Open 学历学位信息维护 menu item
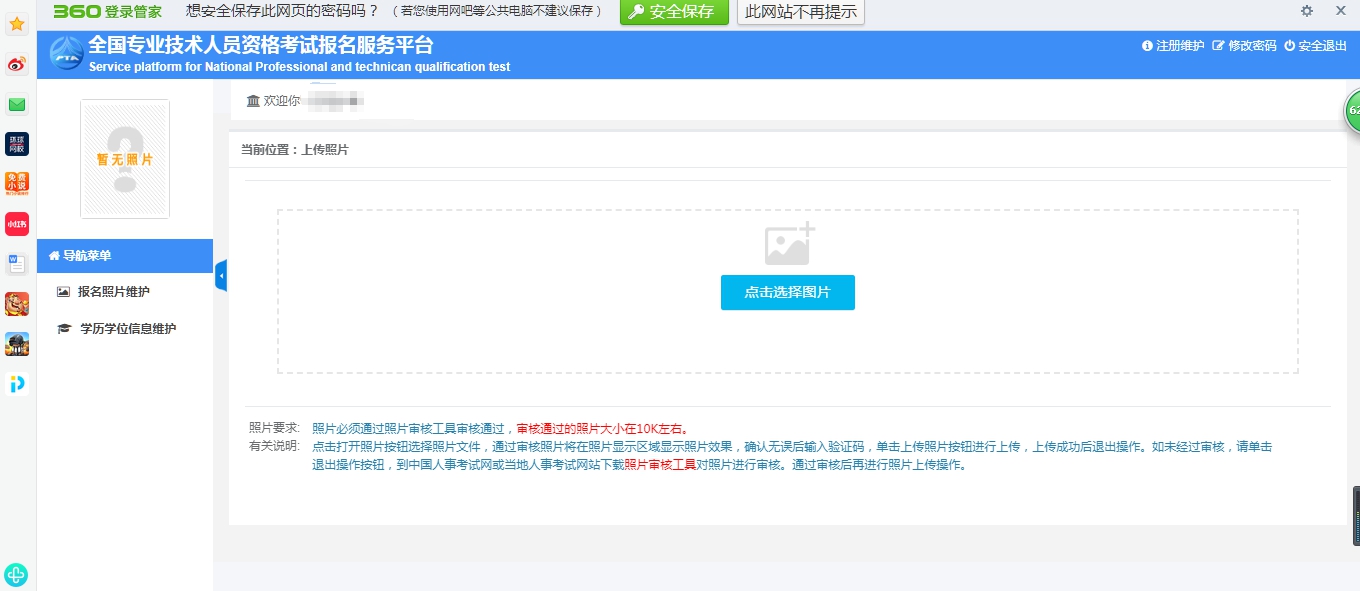Screen dimensions: 1360x591 (x=127, y=329)
